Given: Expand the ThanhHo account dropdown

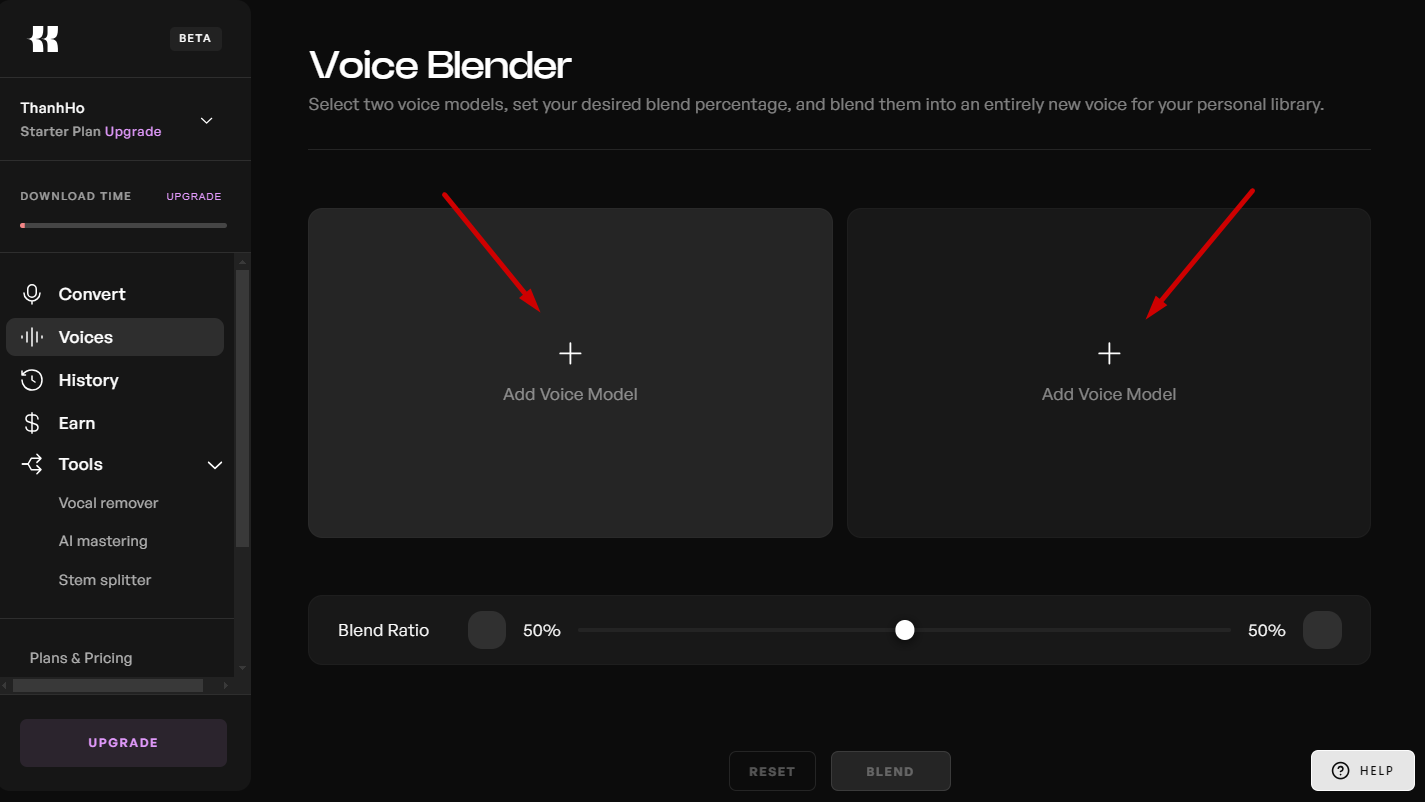Looking at the screenshot, I should click(207, 120).
